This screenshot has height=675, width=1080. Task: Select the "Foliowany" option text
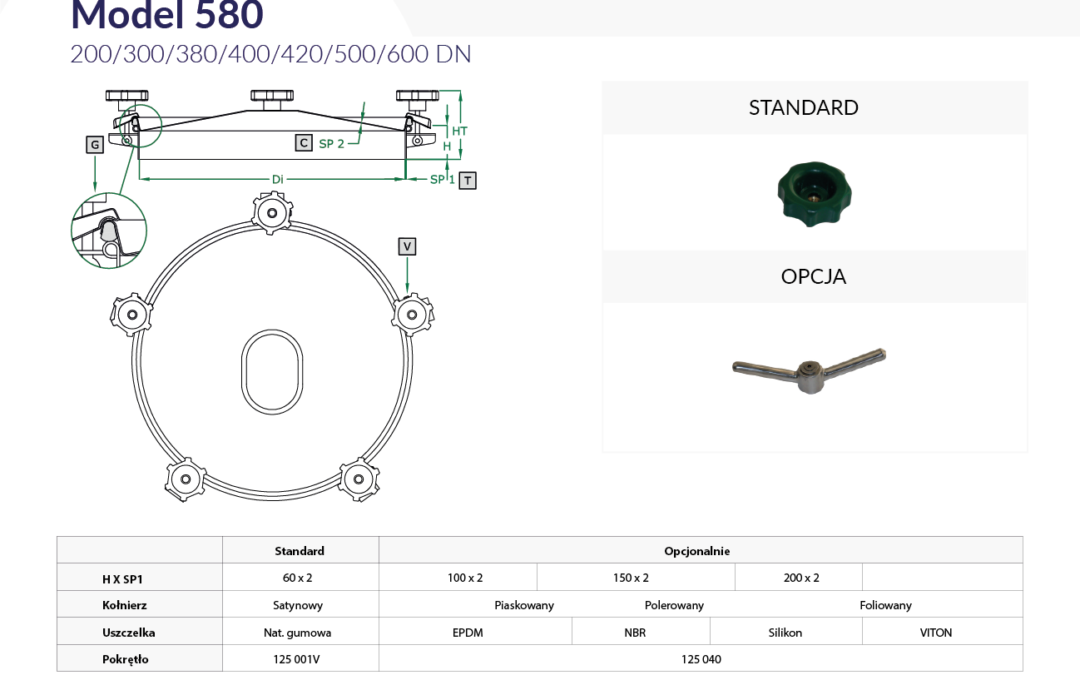(886, 605)
